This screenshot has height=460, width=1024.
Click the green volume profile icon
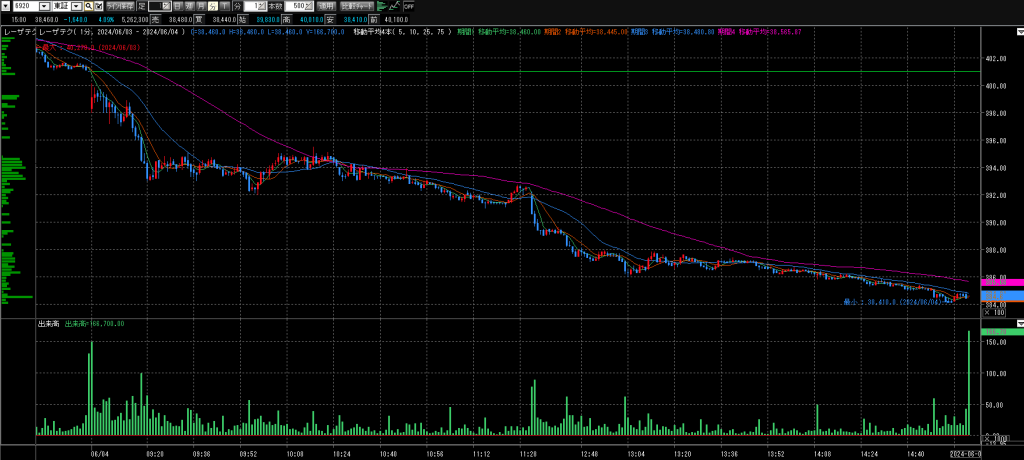tap(380, 6)
